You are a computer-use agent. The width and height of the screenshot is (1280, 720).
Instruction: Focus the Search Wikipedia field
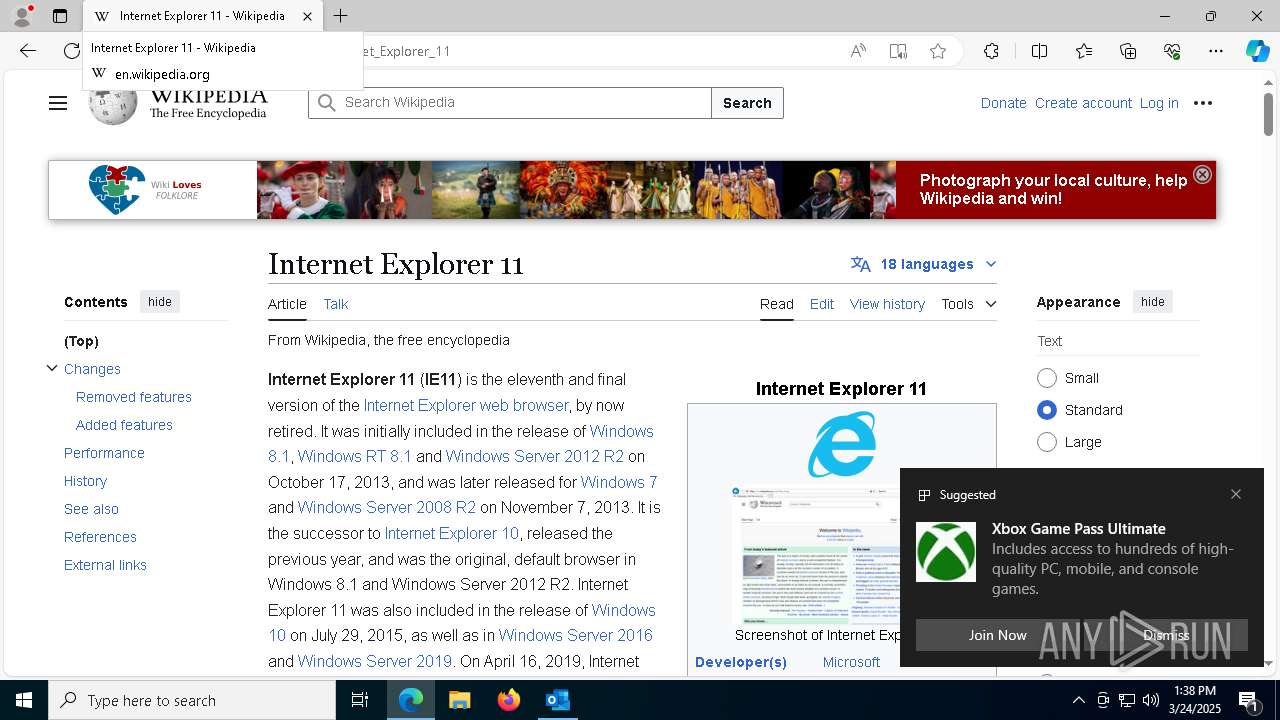(x=510, y=103)
